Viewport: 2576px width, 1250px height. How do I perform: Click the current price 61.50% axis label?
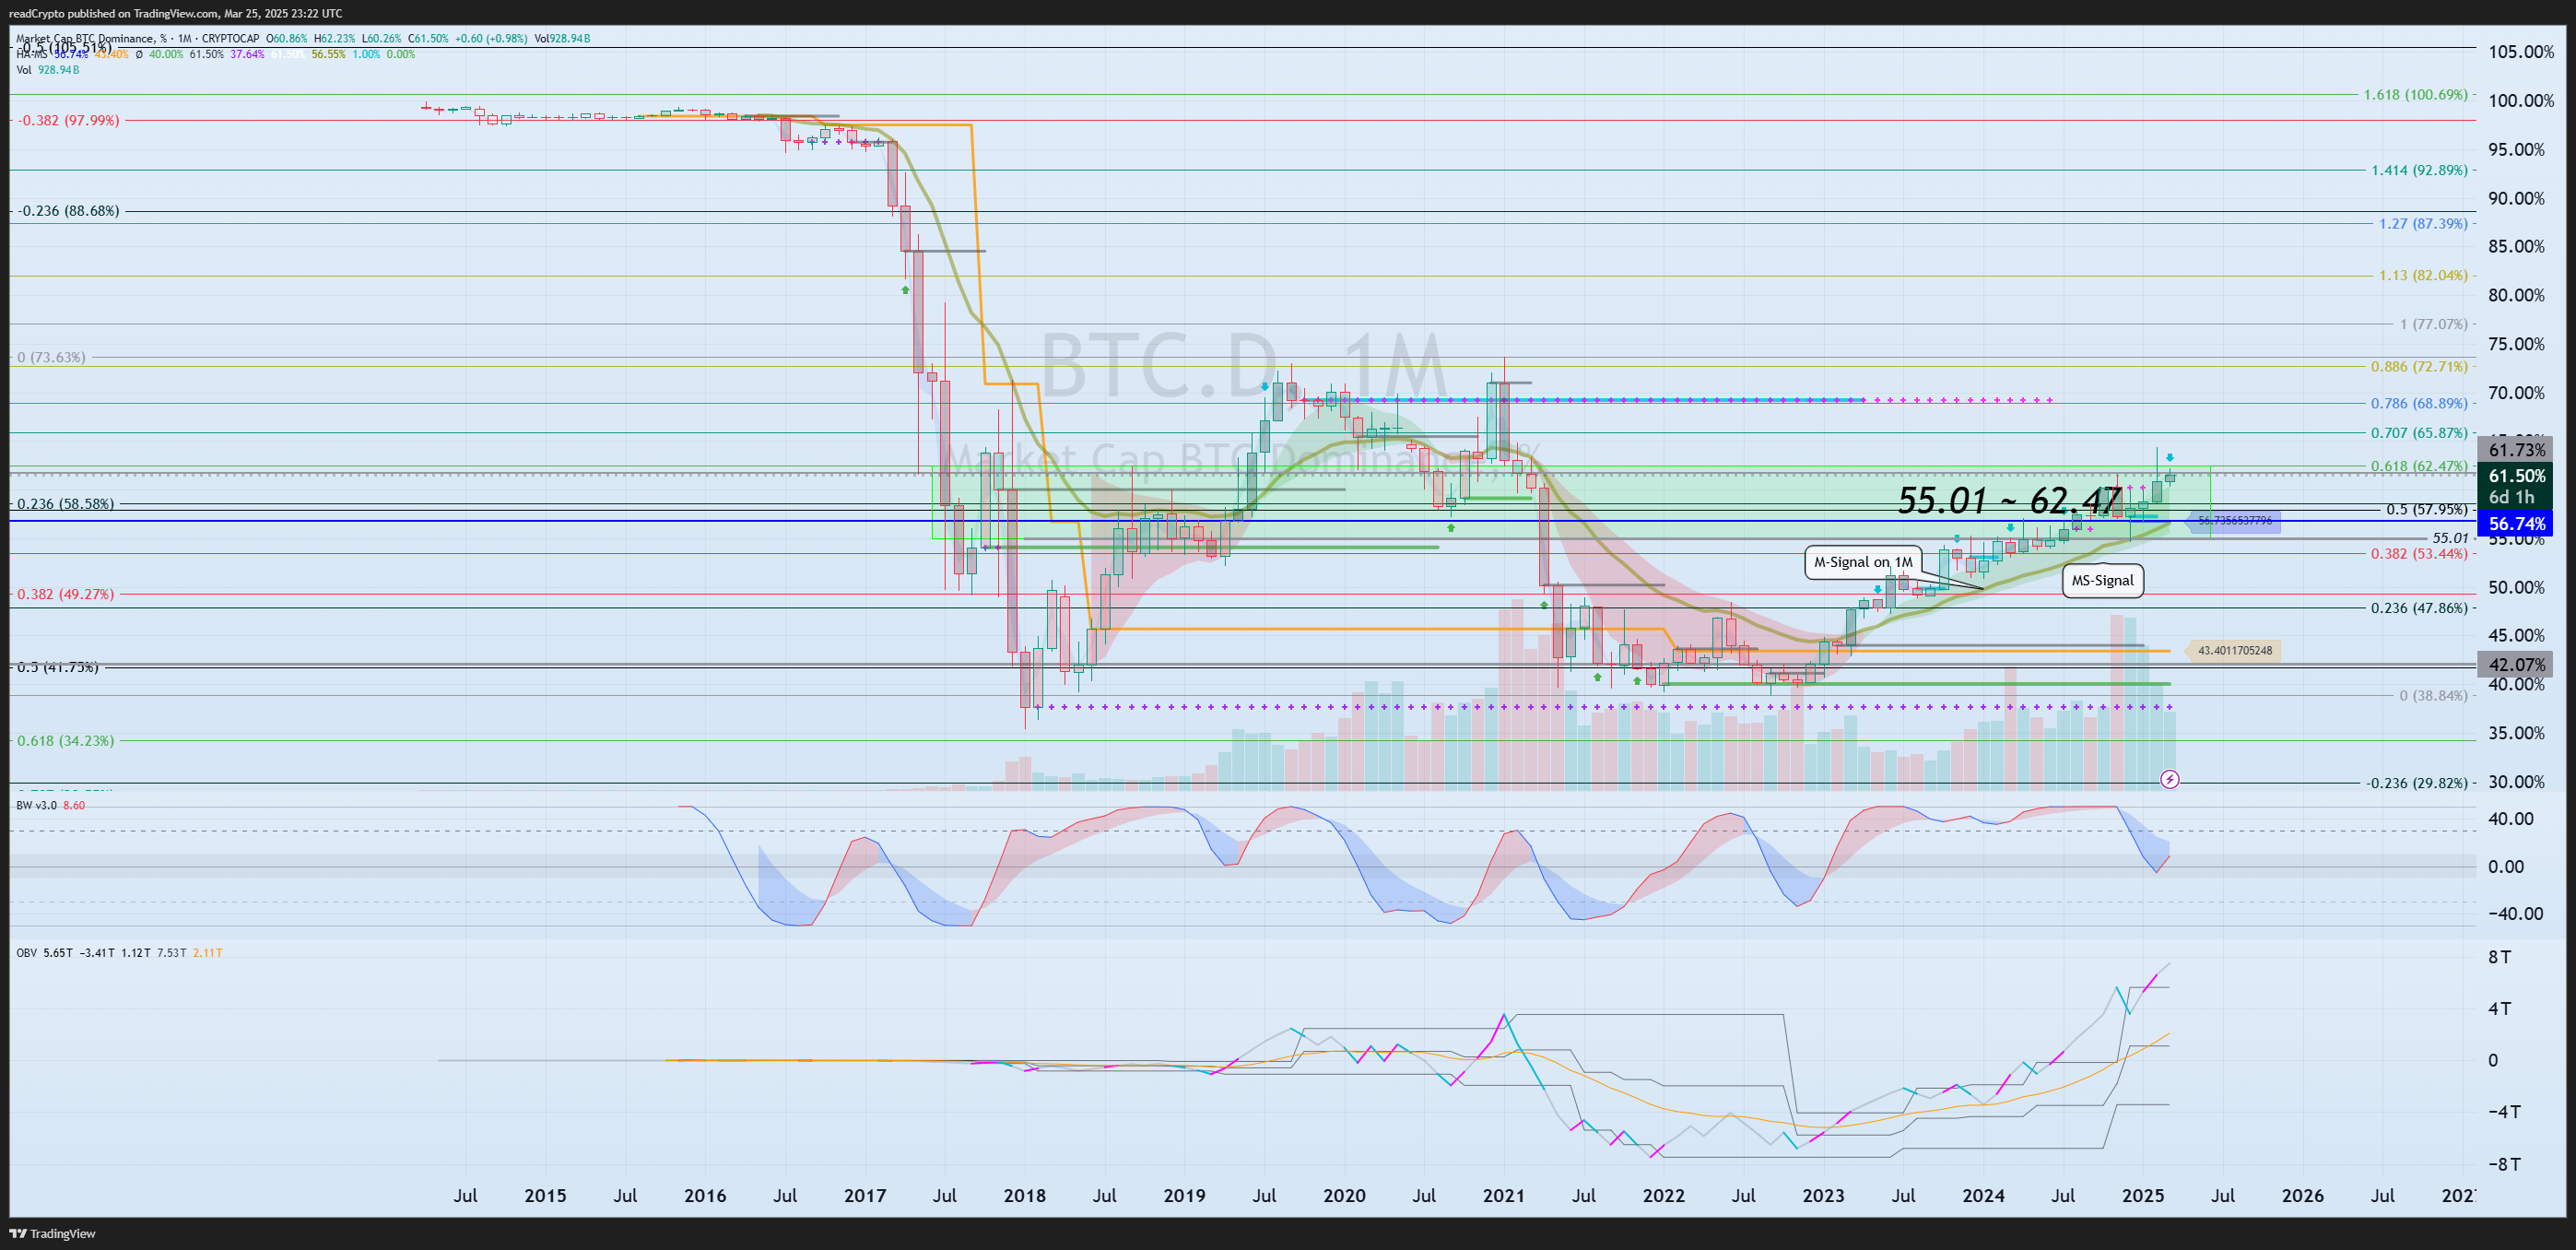pos(2516,476)
